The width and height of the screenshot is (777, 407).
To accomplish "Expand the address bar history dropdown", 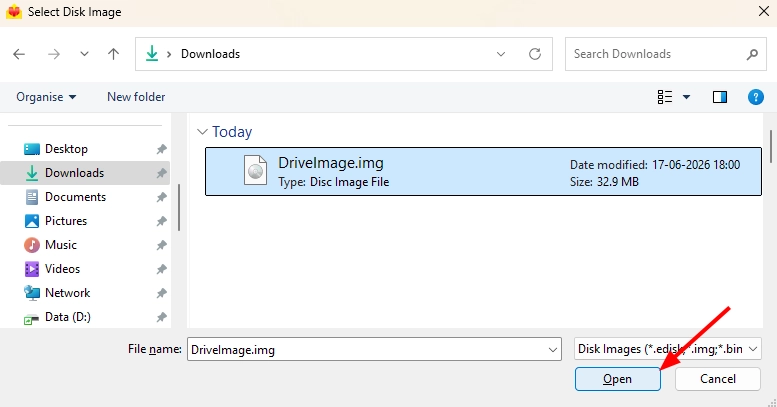I will tap(501, 54).
